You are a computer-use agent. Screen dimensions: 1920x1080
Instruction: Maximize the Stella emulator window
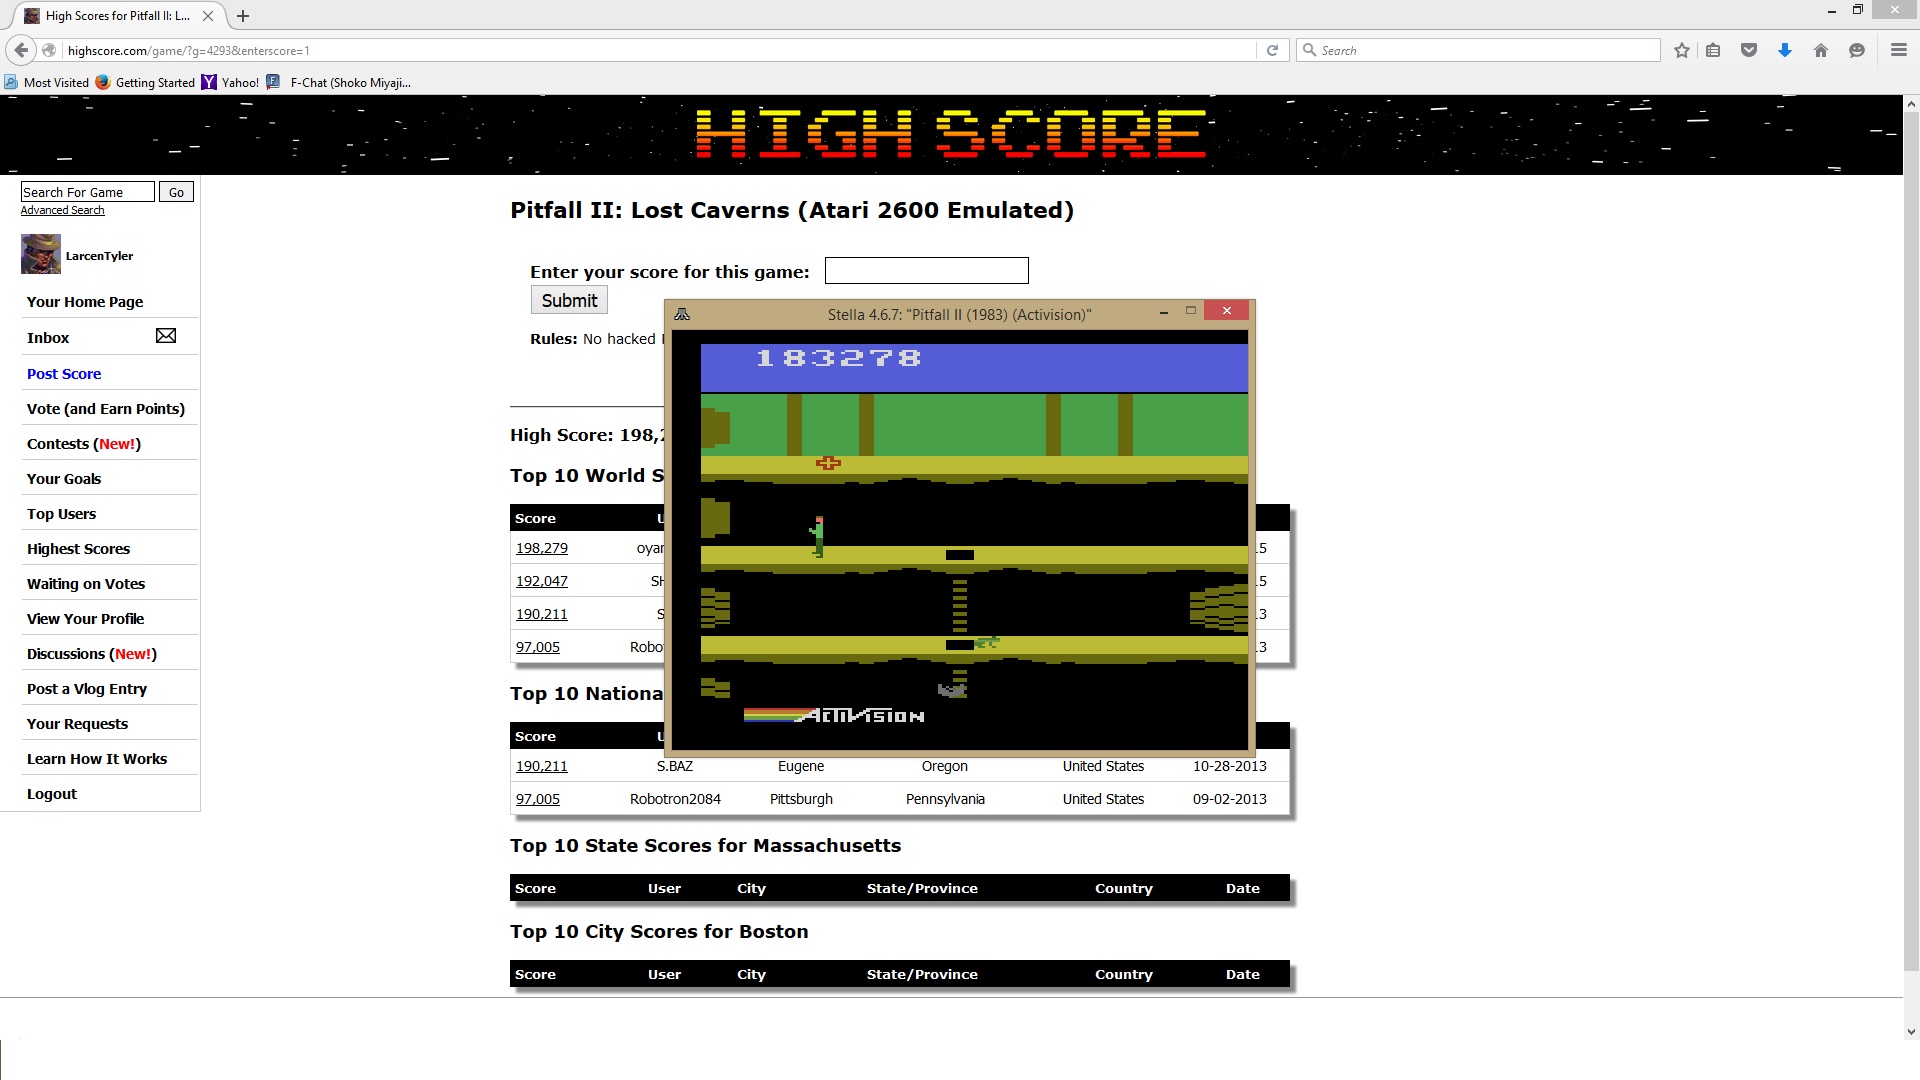pos(1191,311)
